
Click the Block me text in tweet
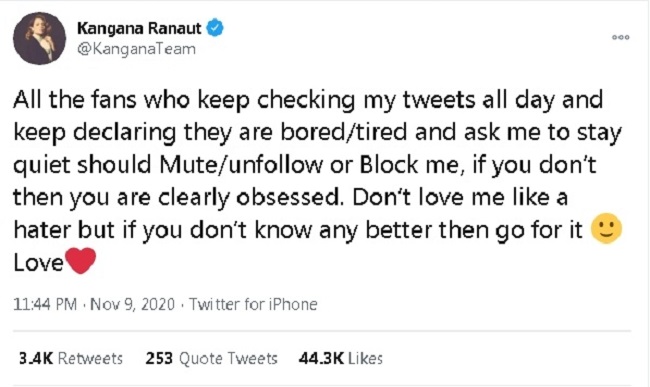tap(410, 164)
